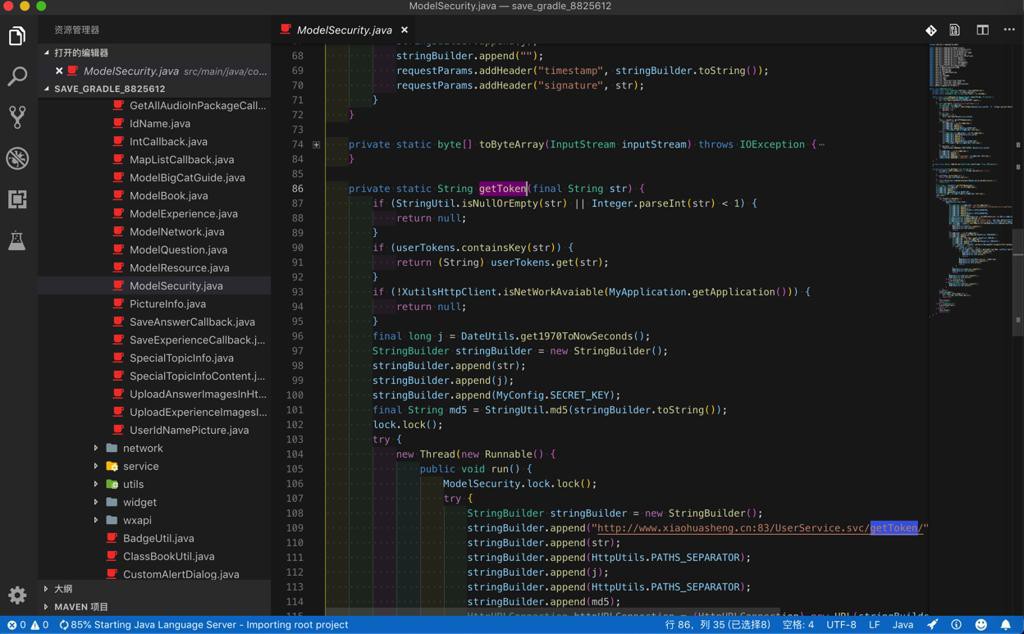Open the Test flask view in activity bar

(x=17, y=241)
